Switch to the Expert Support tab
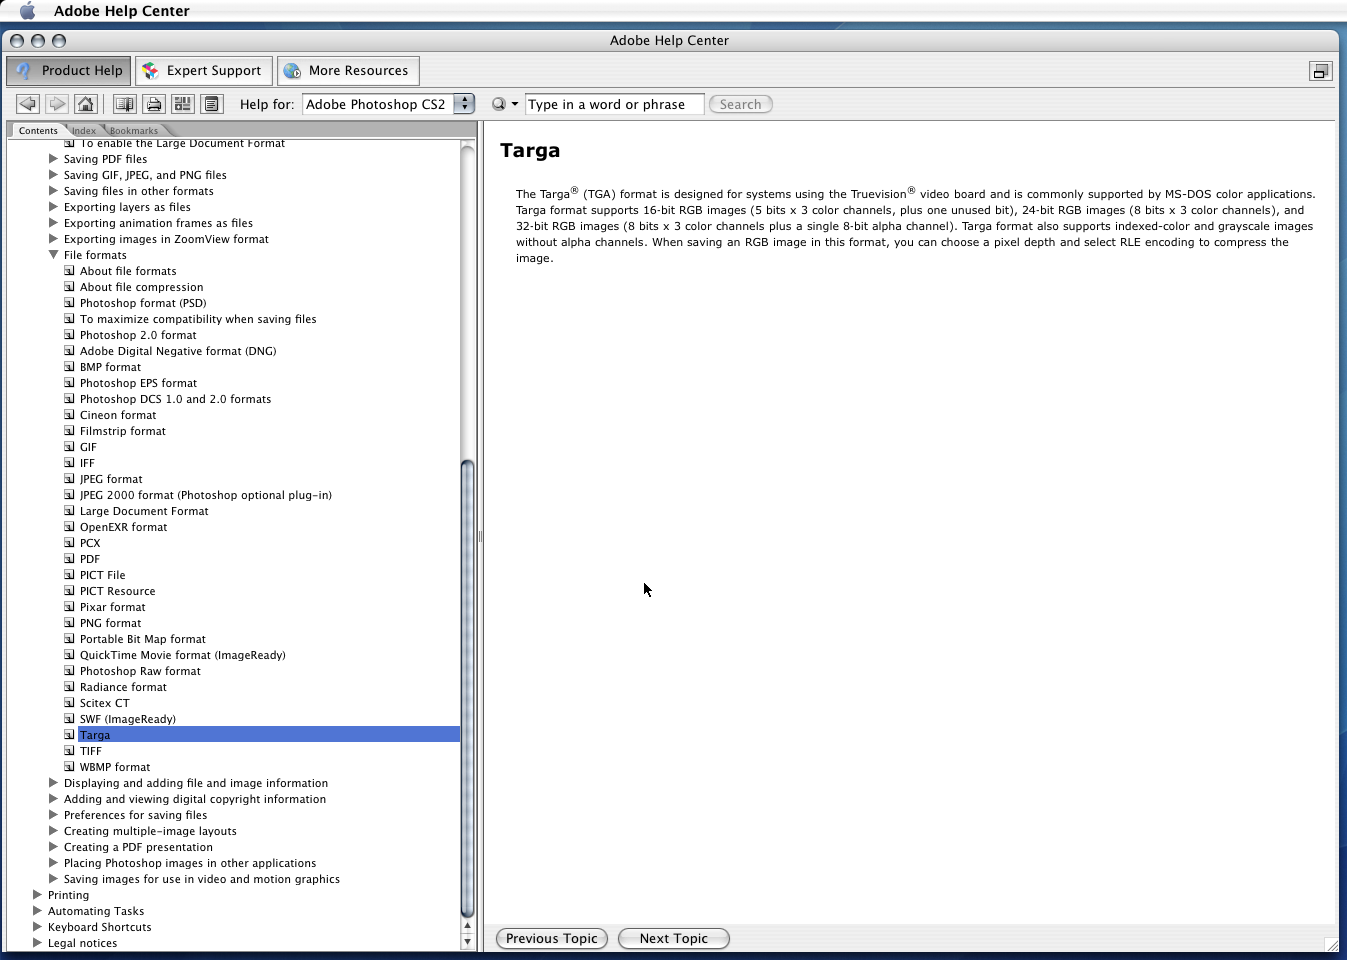The image size is (1347, 960). point(203,70)
